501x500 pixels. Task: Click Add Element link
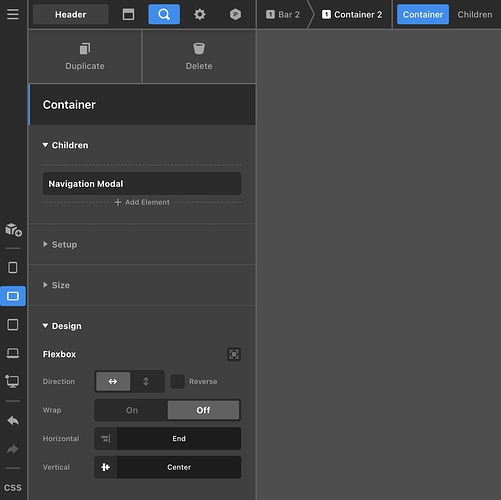pyautogui.click(x=142, y=202)
